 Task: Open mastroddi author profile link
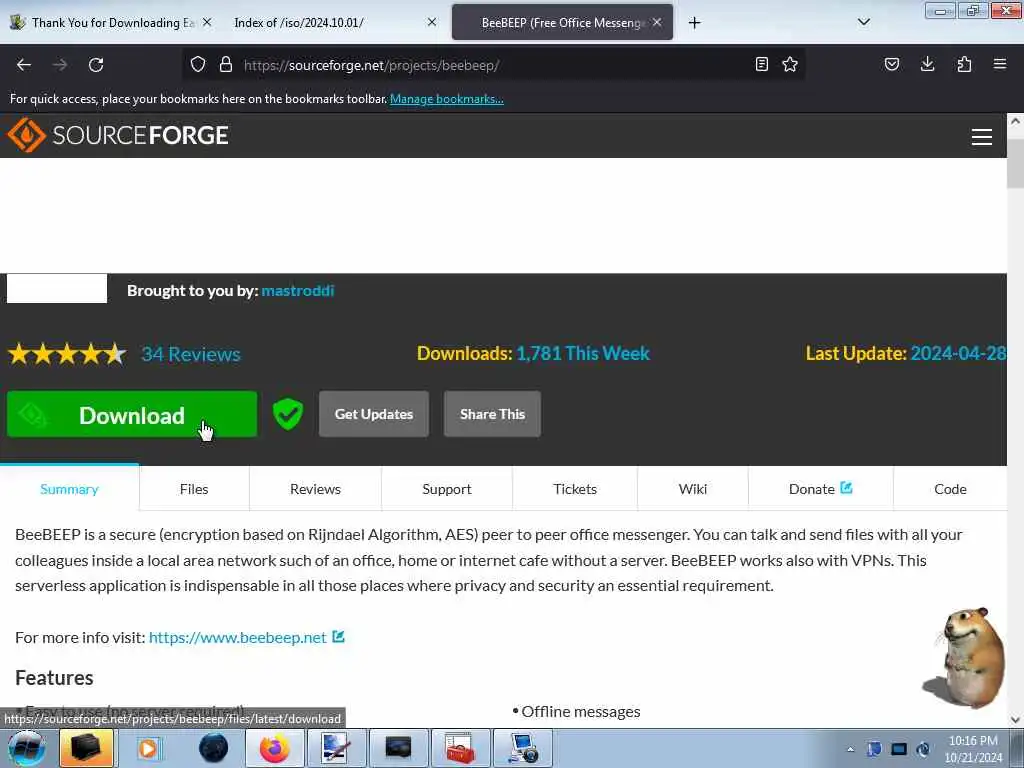298,291
